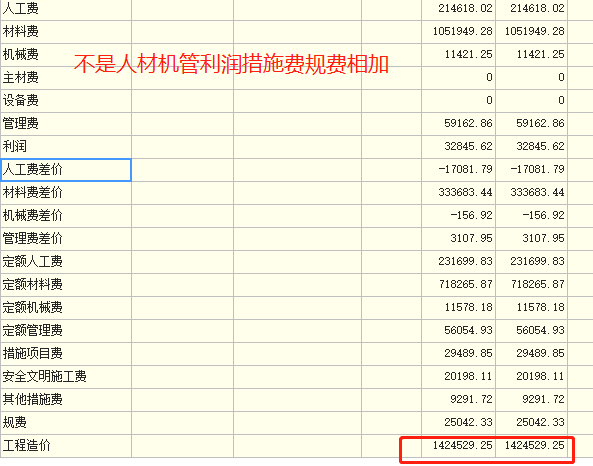593x466 pixels.
Task: Select the 定额人工费 row label
Action: pos(33,262)
